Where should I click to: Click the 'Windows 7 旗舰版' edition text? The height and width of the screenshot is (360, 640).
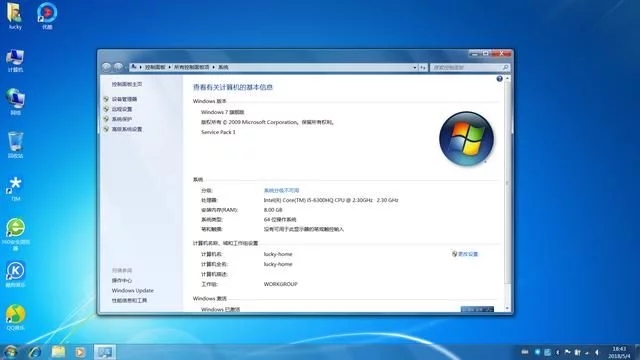click(222, 112)
